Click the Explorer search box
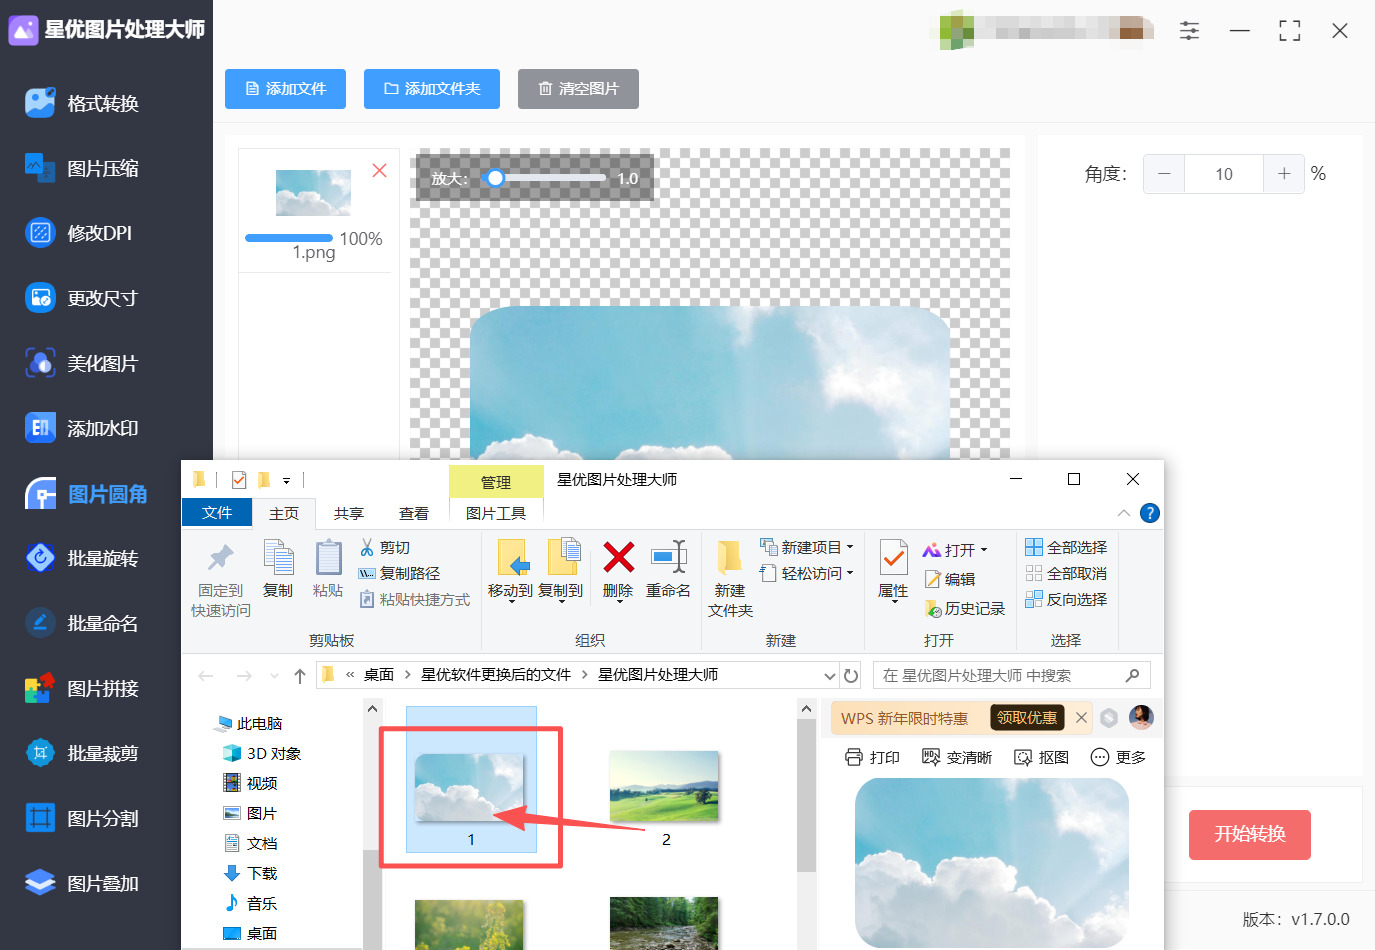 point(1012,676)
